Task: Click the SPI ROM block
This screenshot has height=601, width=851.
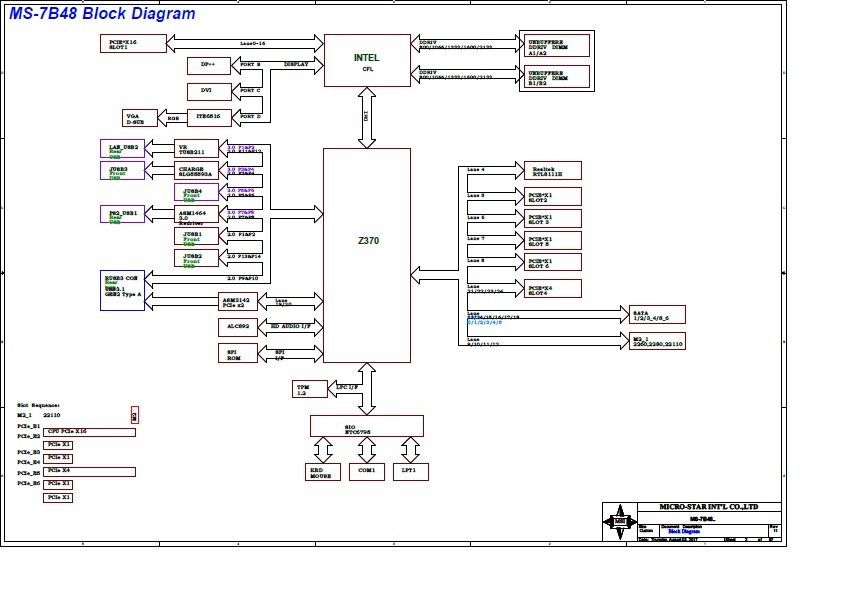Action: pyautogui.click(x=237, y=353)
